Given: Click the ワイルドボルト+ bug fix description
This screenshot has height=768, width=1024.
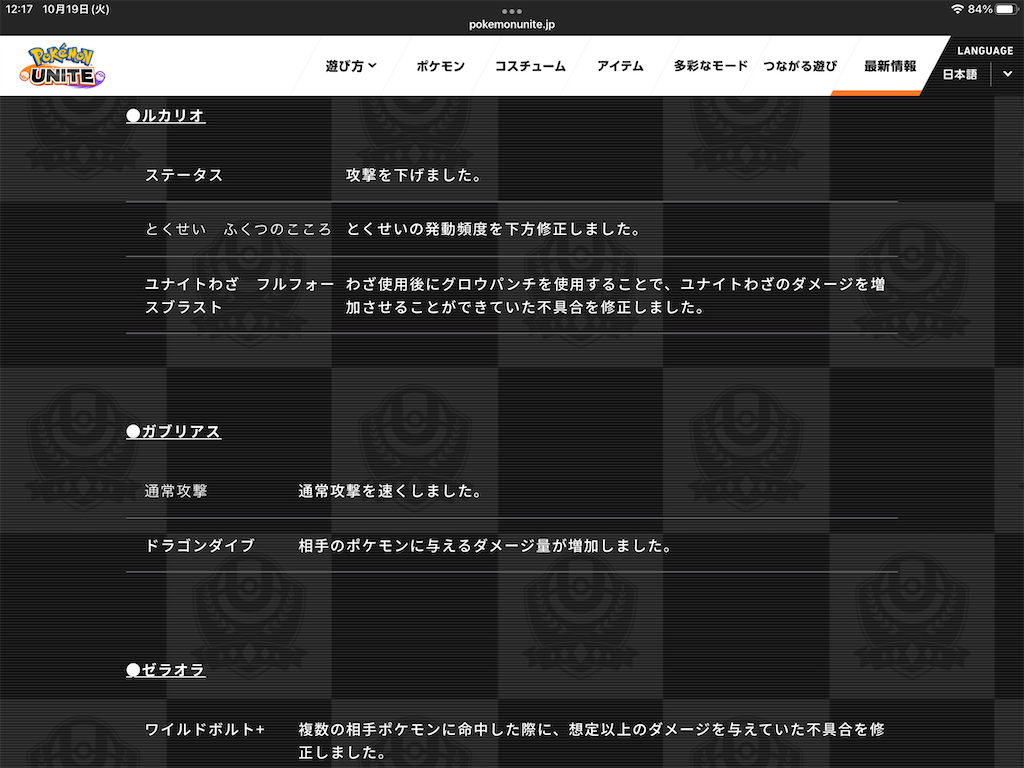Looking at the screenshot, I should (x=592, y=741).
